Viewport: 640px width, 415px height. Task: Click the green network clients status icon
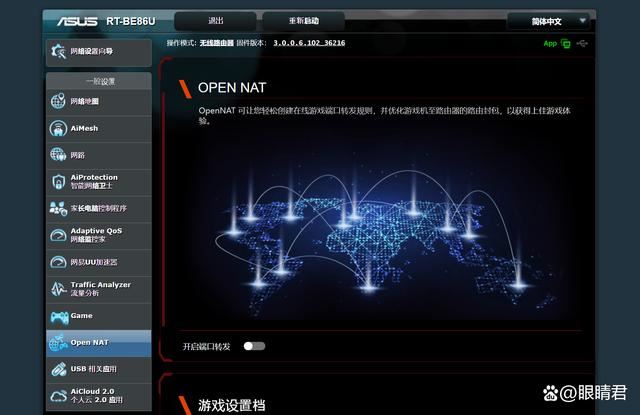coord(565,44)
